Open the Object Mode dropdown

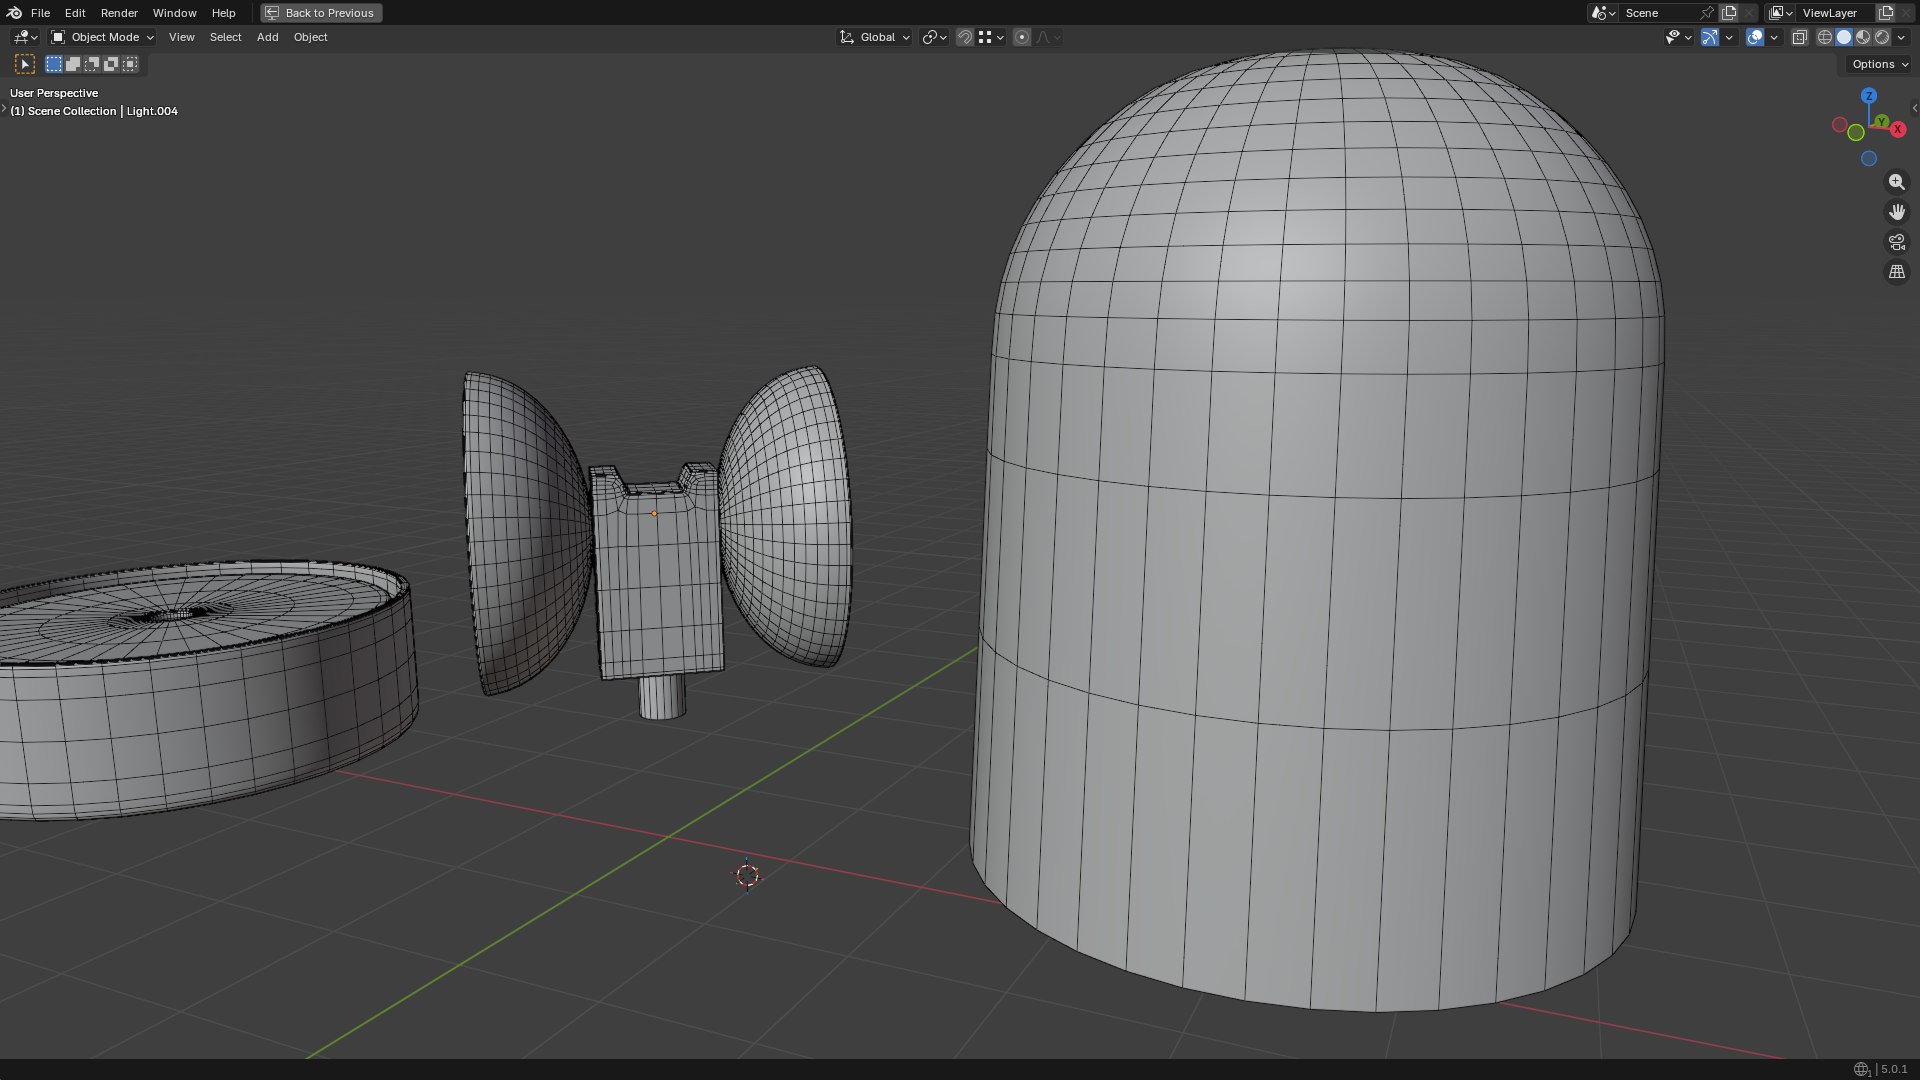click(x=103, y=37)
